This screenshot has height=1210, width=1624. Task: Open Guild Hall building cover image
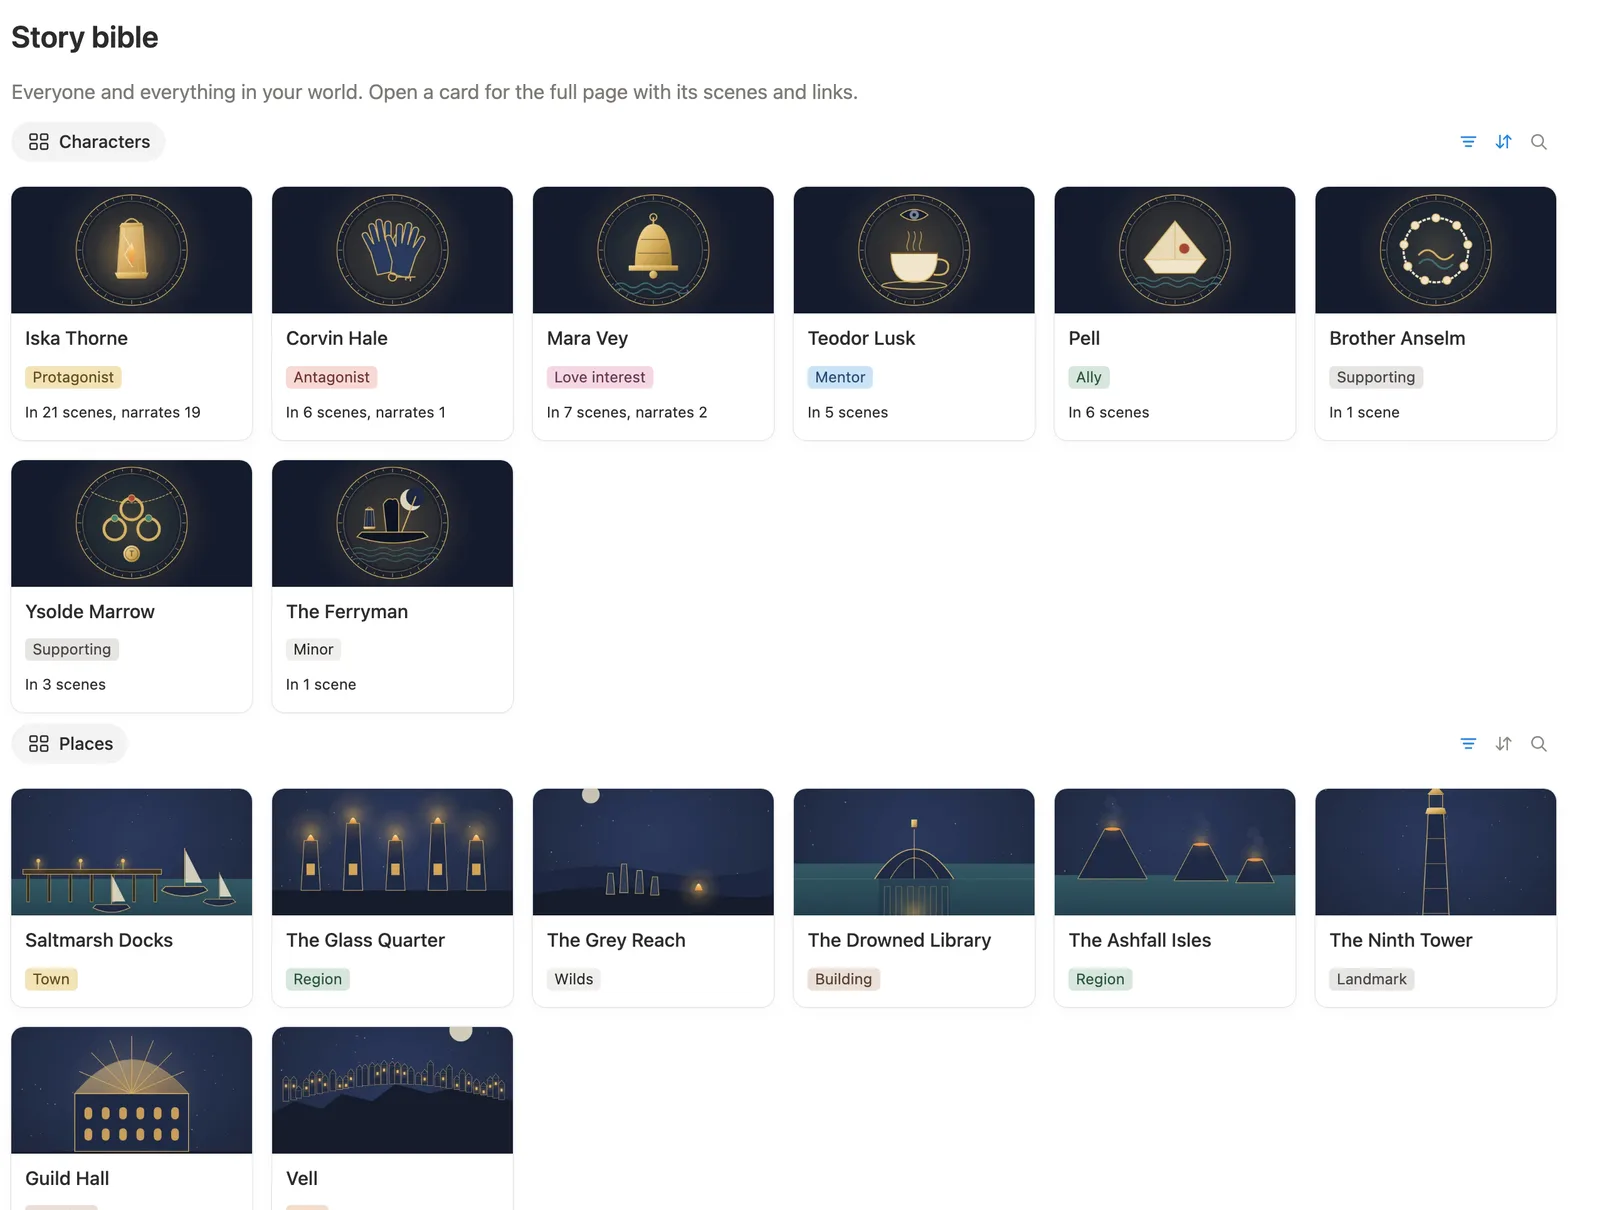[x=132, y=1090]
